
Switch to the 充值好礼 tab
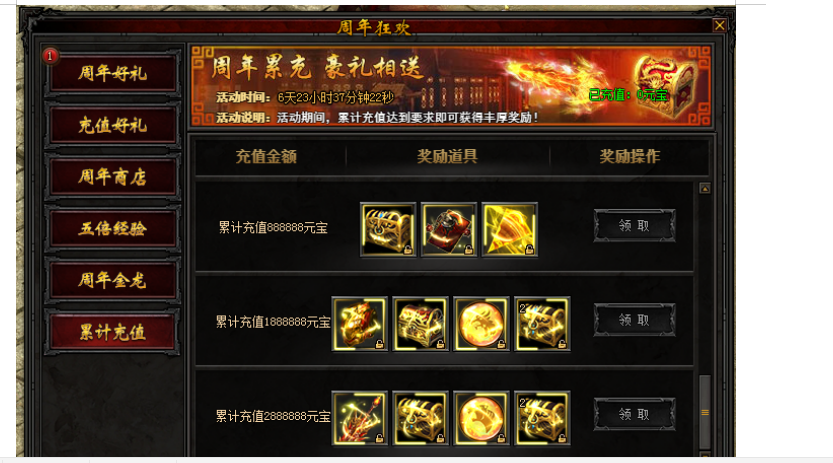pyautogui.click(x=112, y=125)
